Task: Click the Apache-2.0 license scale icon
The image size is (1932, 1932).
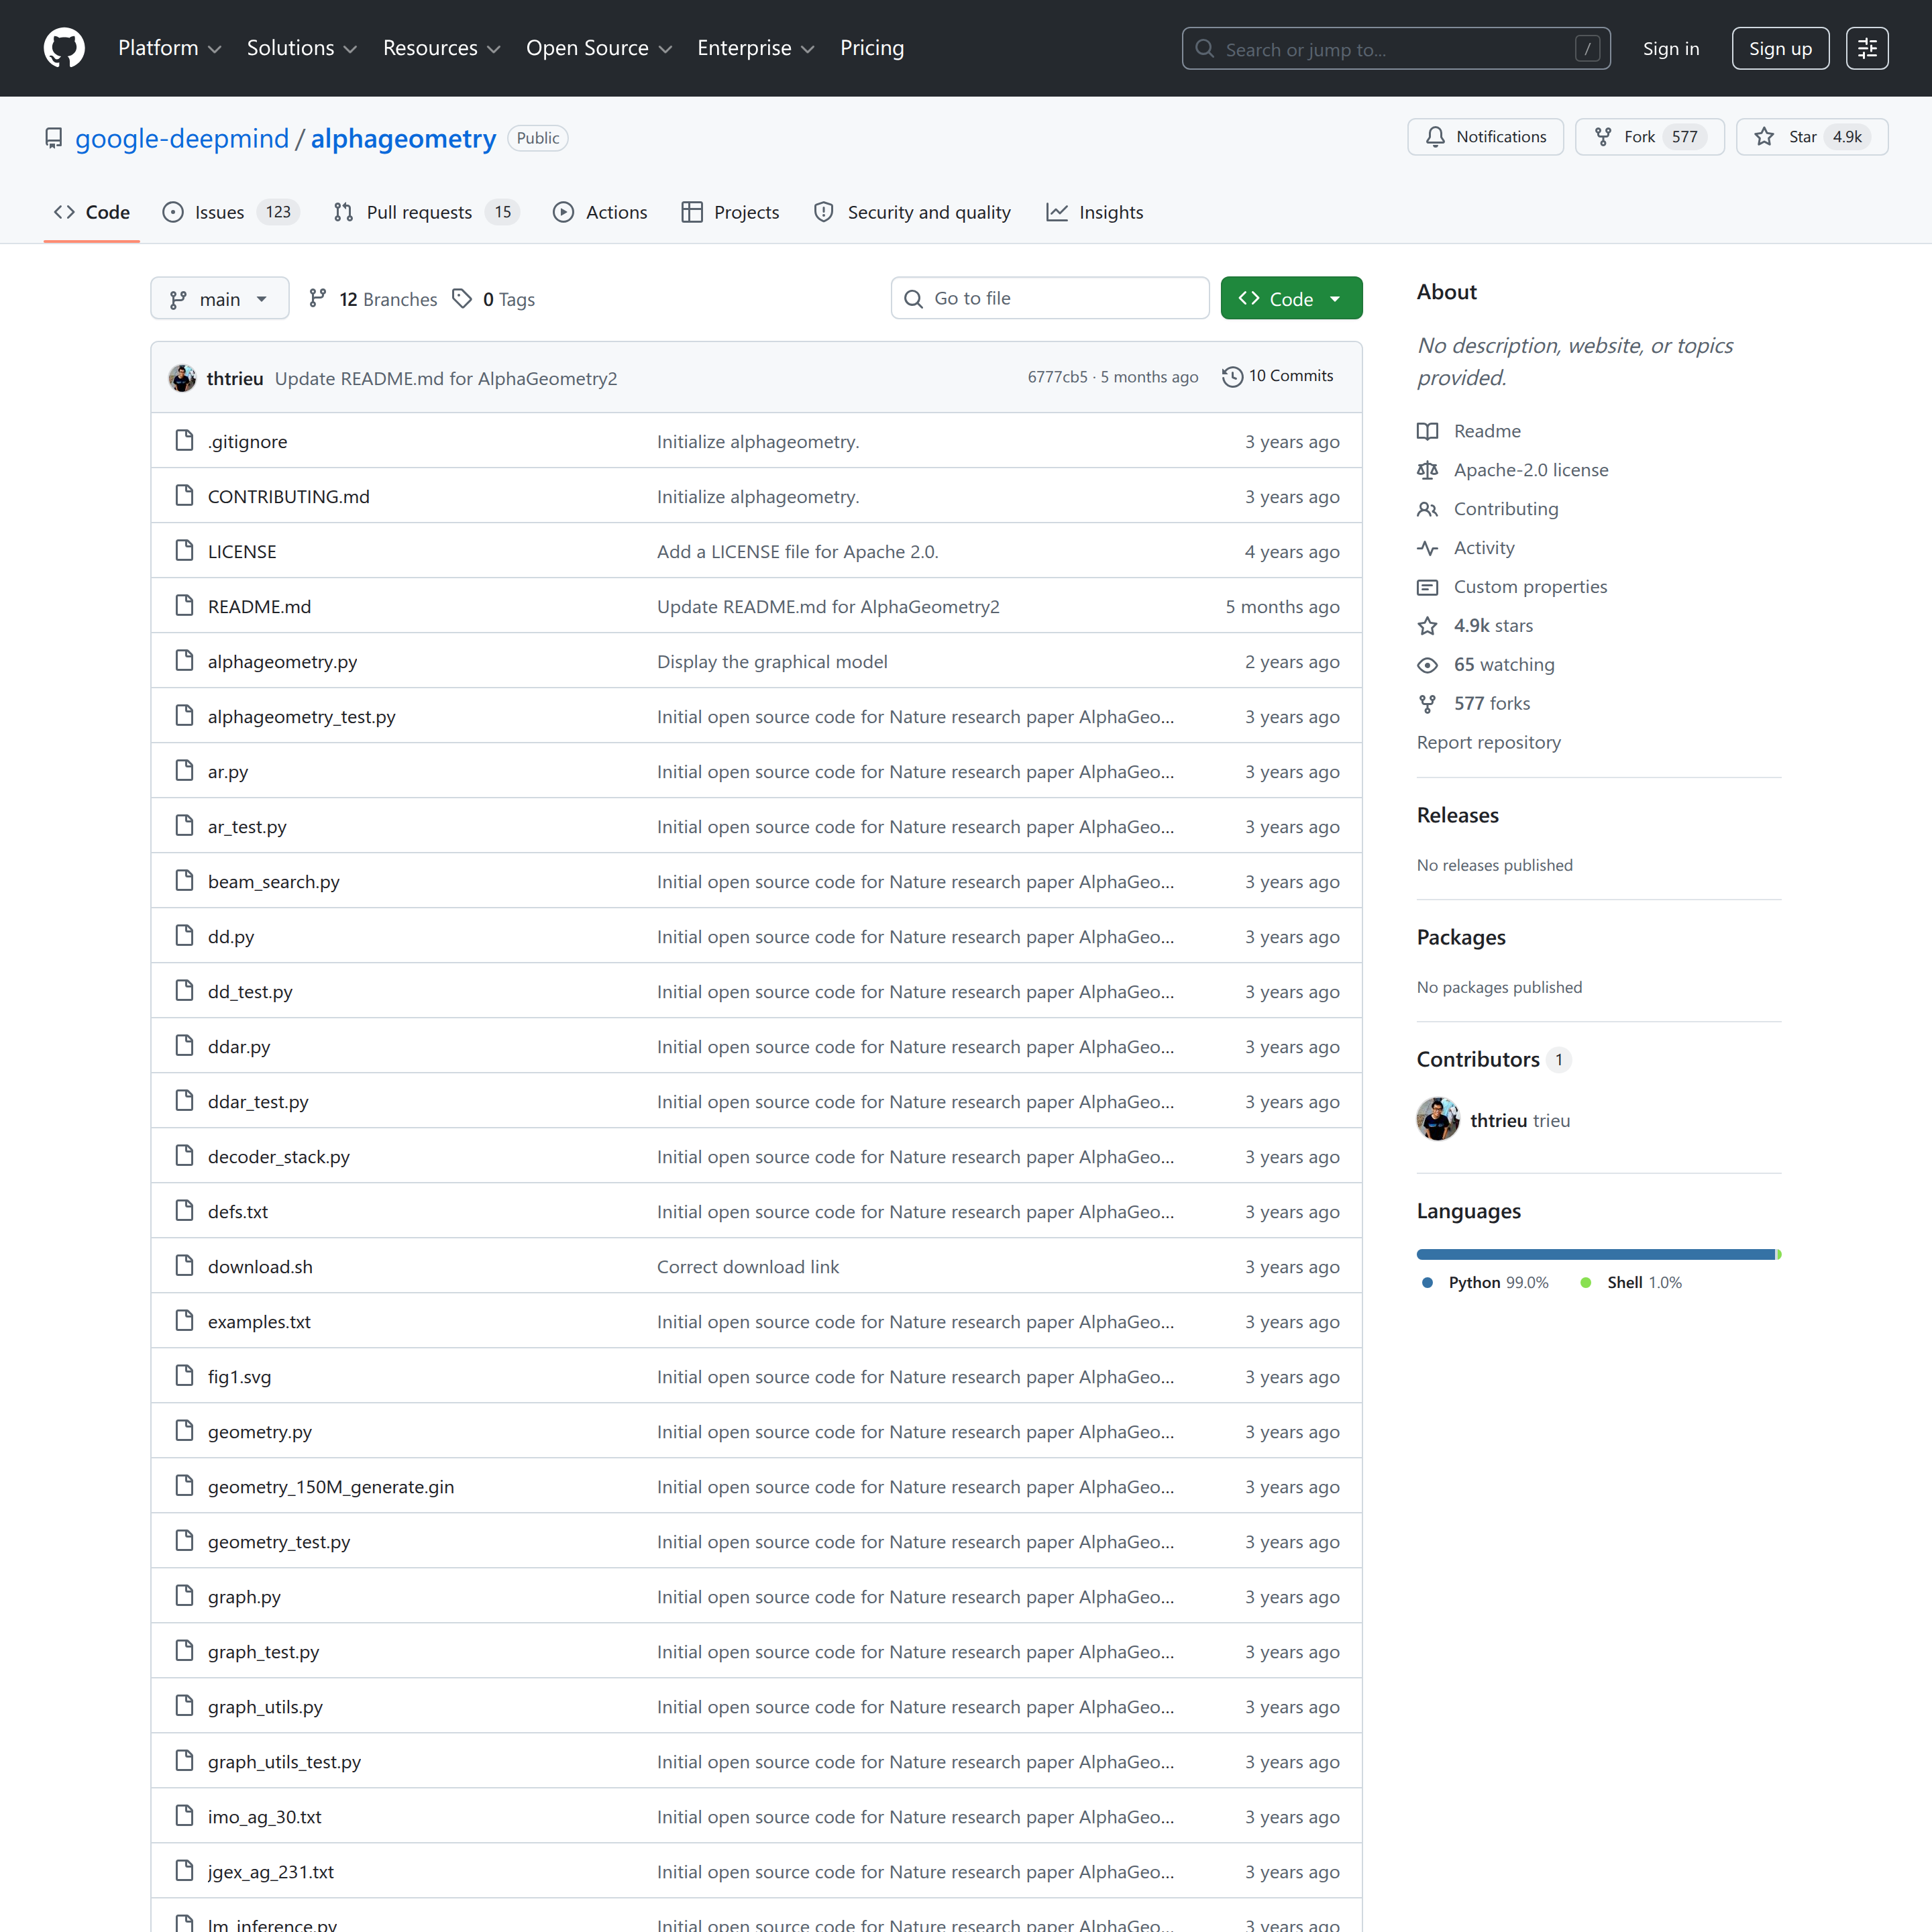Action: [x=1427, y=470]
